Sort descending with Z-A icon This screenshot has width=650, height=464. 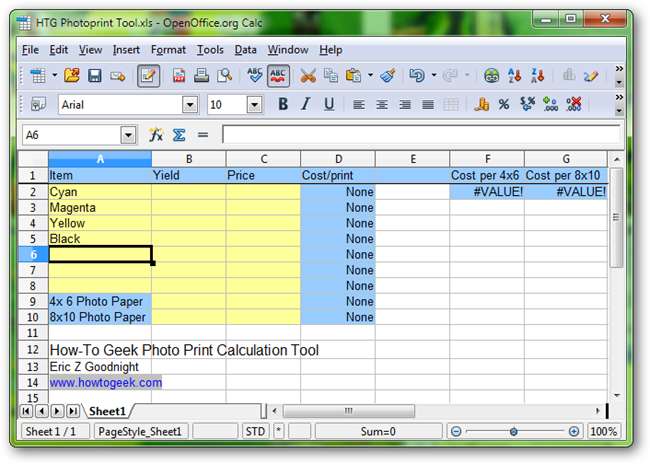[x=538, y=76]
